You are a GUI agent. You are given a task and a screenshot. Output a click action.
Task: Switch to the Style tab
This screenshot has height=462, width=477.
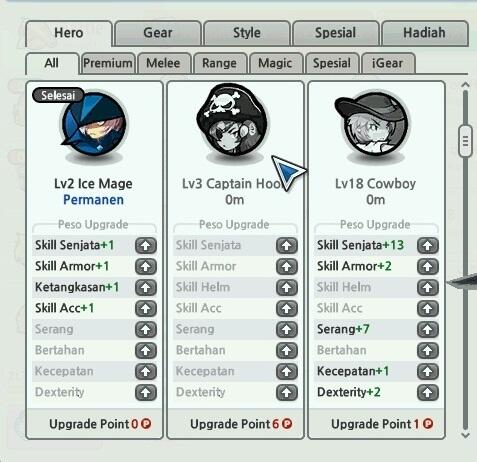click(x=247, y=33)
